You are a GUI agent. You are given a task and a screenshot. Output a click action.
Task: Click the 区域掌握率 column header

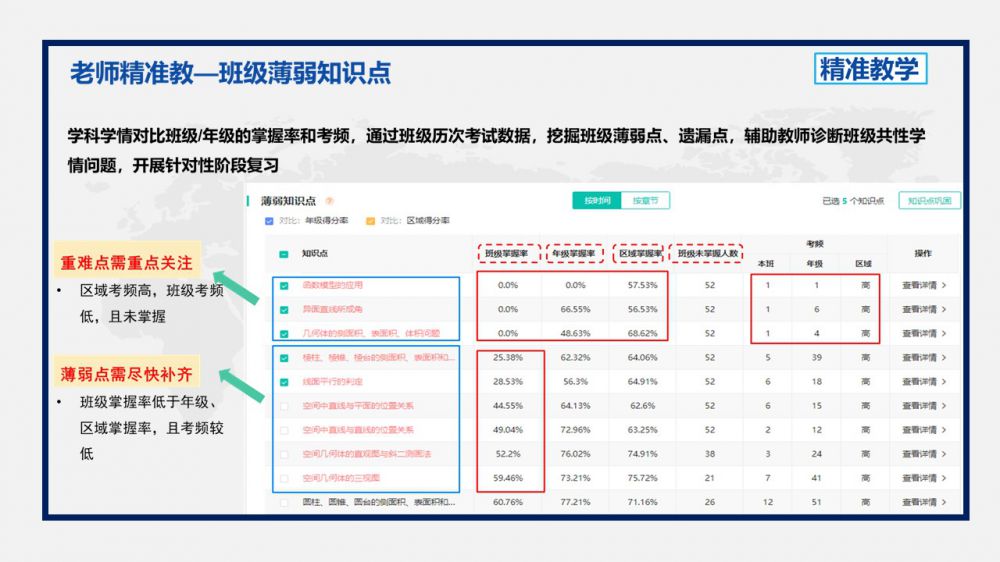click(640, 254)
